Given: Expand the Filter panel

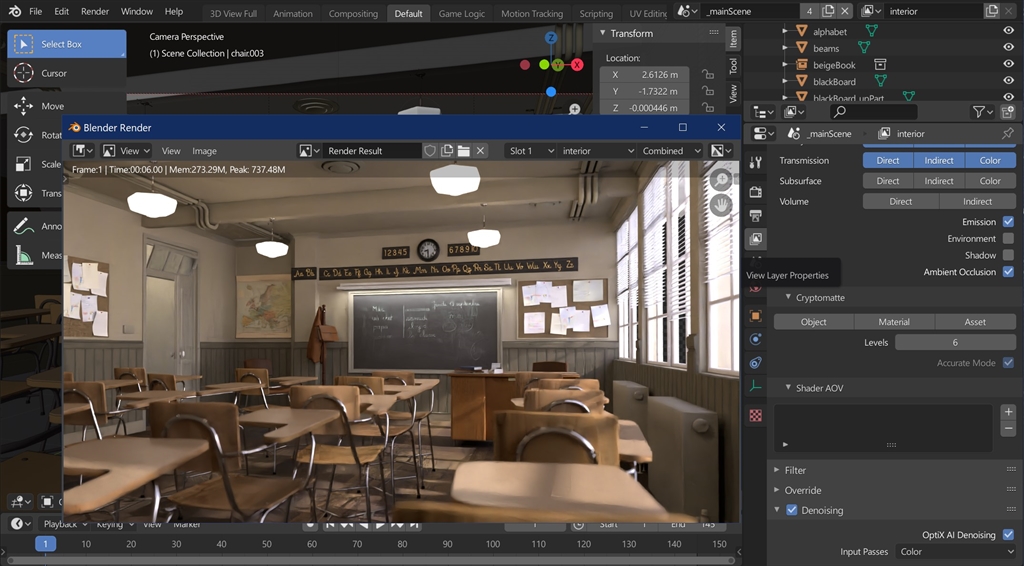Looking at the screenshot, I should (796, 470).
